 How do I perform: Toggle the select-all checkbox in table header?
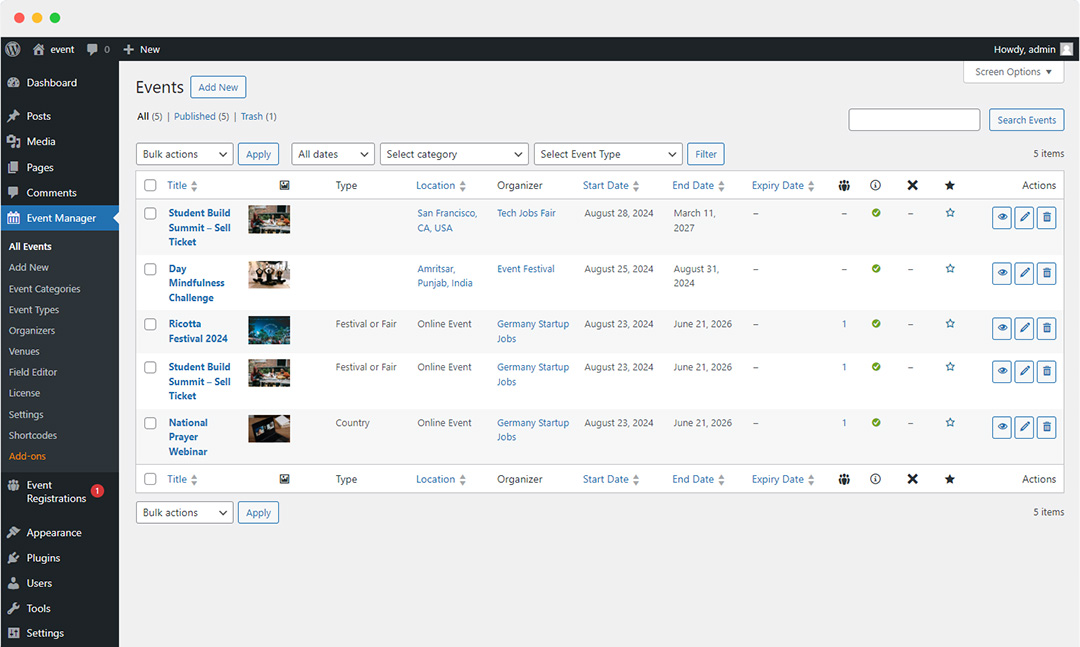point(150,186)
